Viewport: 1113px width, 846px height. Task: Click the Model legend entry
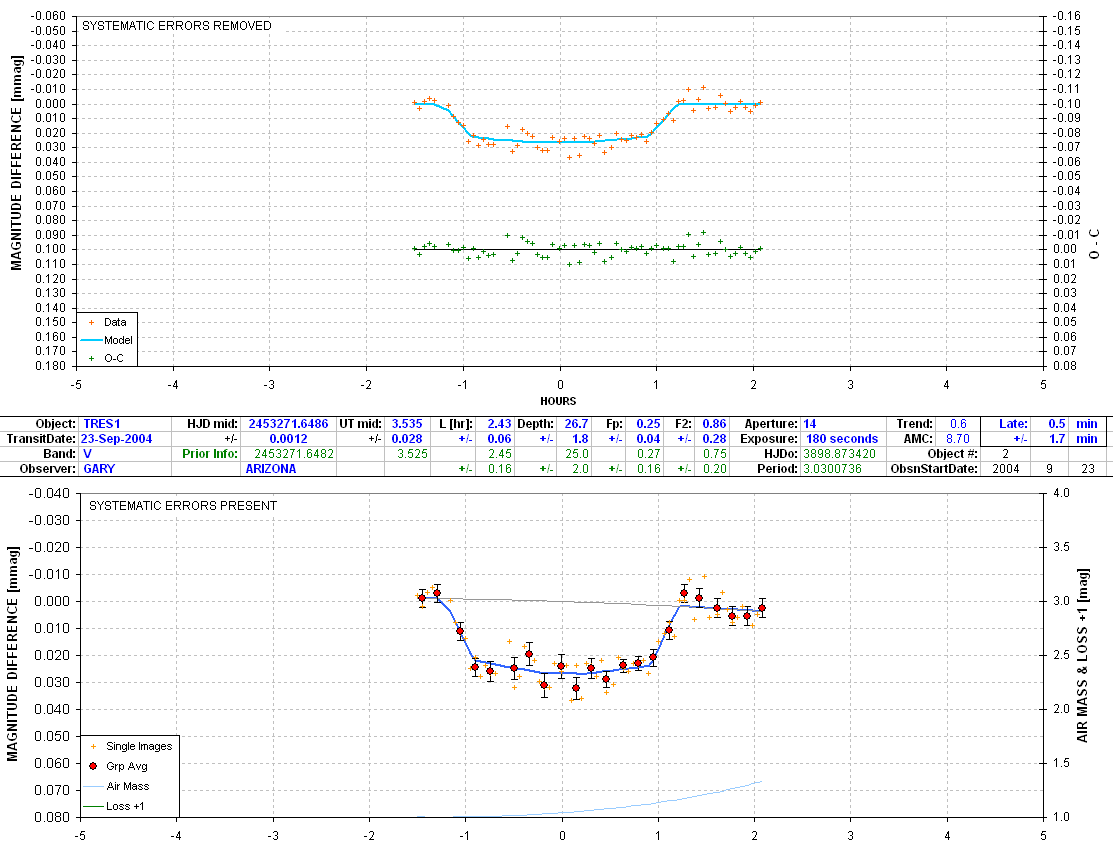(107, 340)
